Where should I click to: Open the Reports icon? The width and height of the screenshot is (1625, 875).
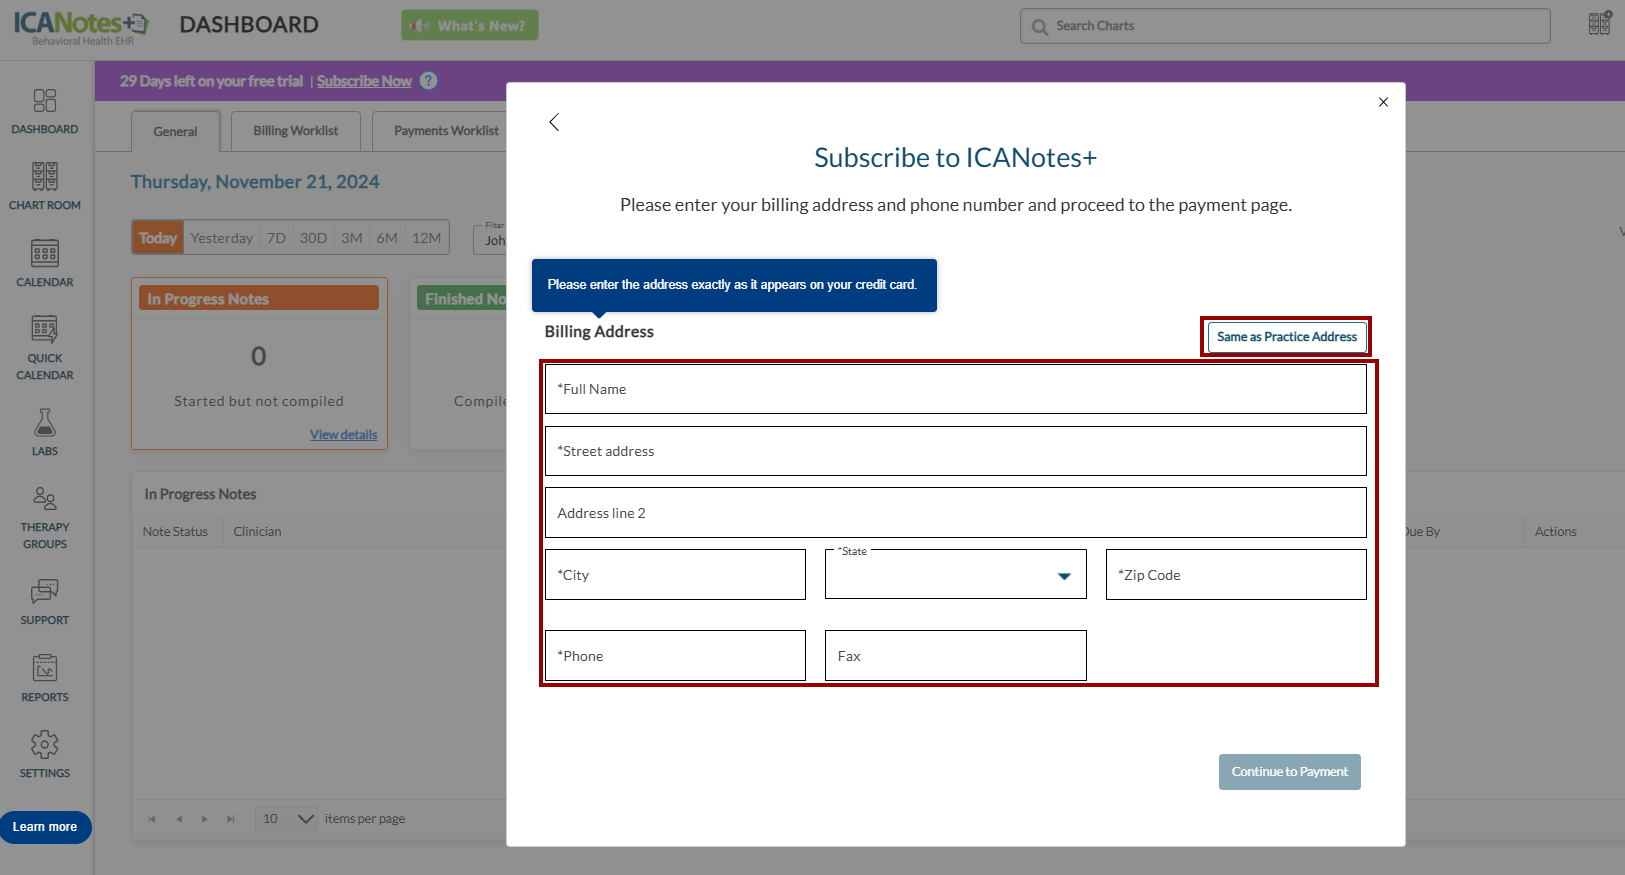45,668
